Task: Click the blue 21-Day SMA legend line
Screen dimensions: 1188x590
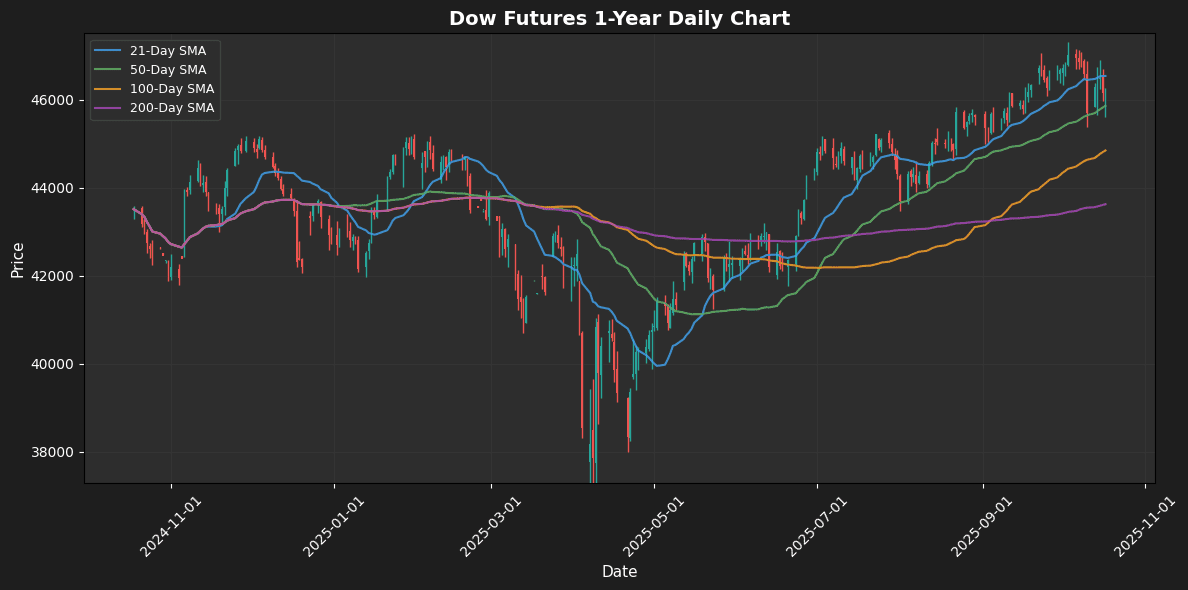Action: pyautogui.click(x=107, y=52)
